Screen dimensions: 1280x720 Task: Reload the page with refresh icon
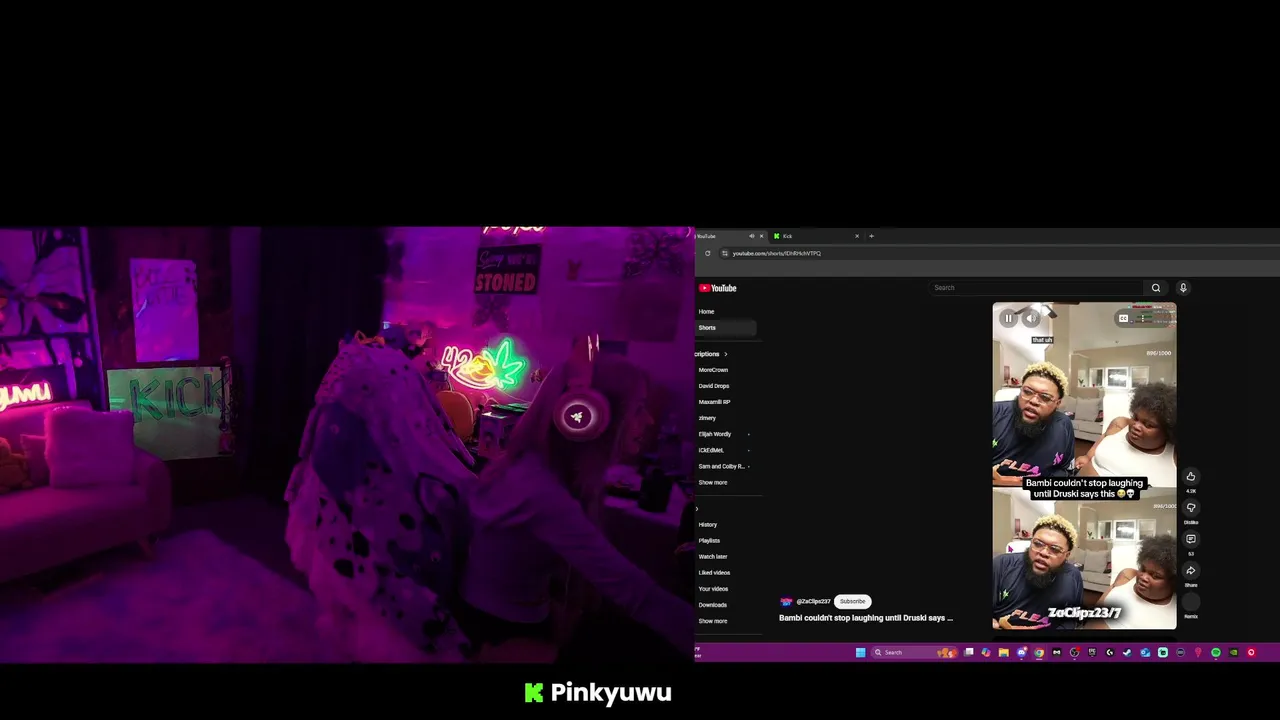point(708,253)
